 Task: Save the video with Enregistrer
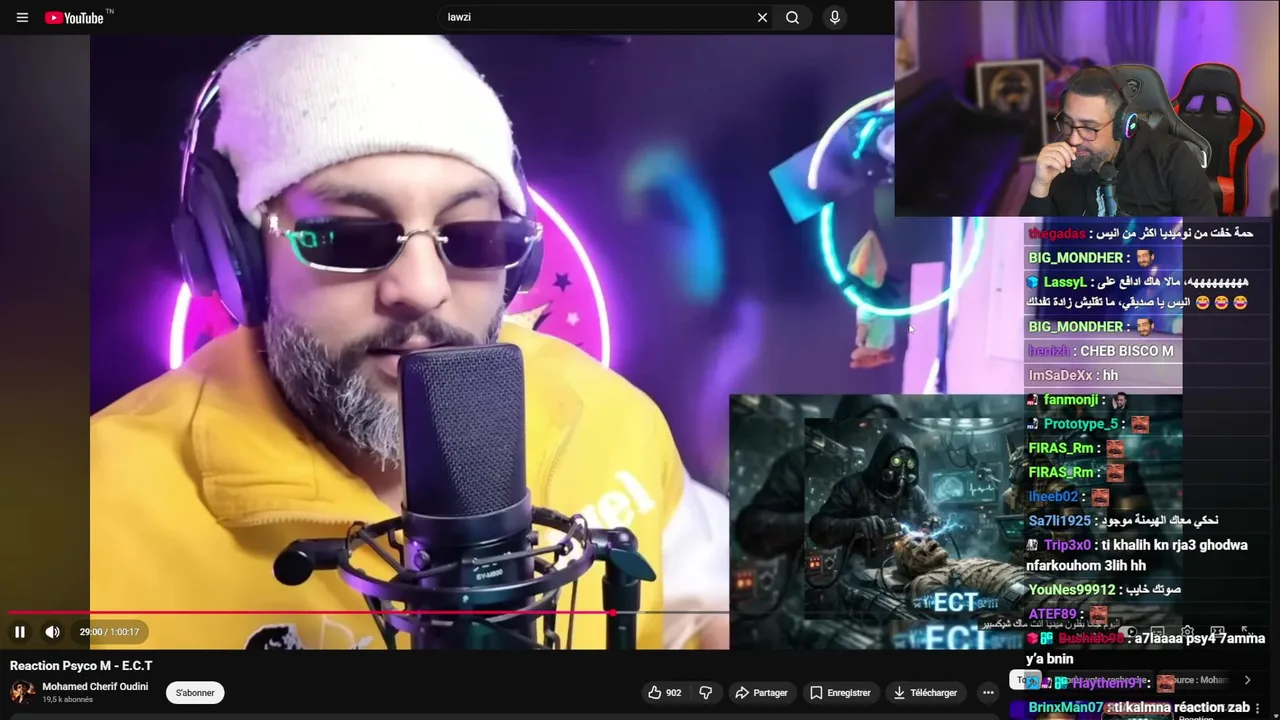840,692
